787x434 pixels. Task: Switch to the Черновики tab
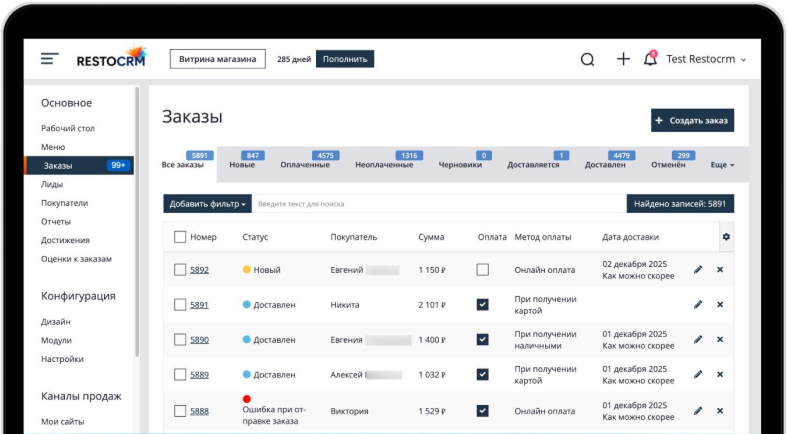(x=460, y=165)
